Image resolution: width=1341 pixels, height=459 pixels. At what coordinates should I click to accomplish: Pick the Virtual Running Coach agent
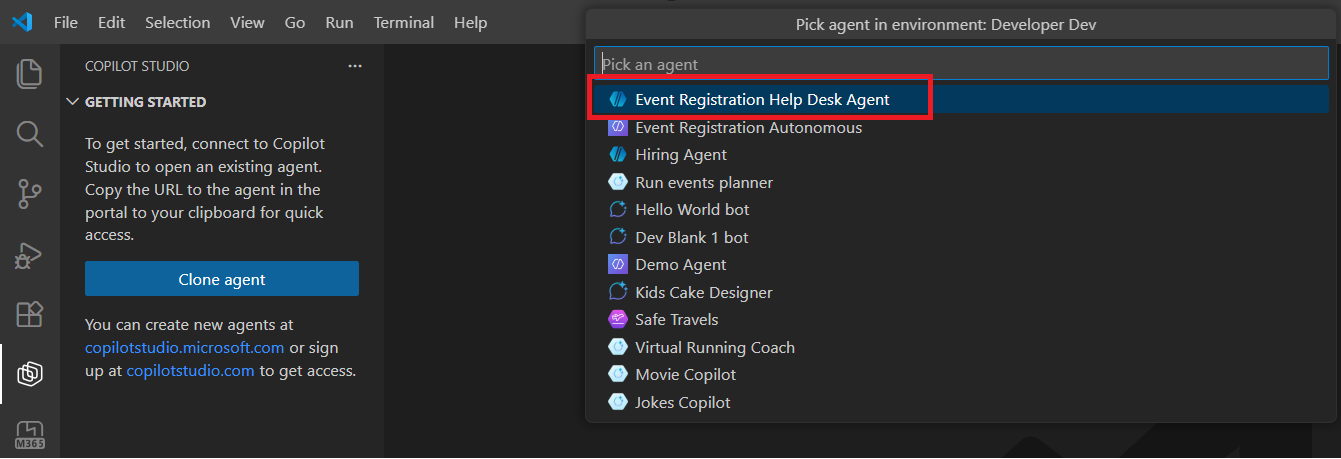714,348
